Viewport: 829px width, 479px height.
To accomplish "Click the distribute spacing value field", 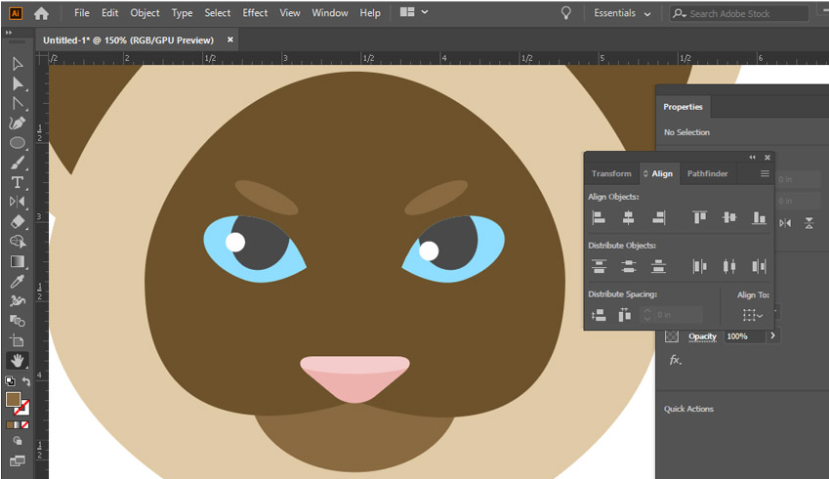I will pos(671,315).
